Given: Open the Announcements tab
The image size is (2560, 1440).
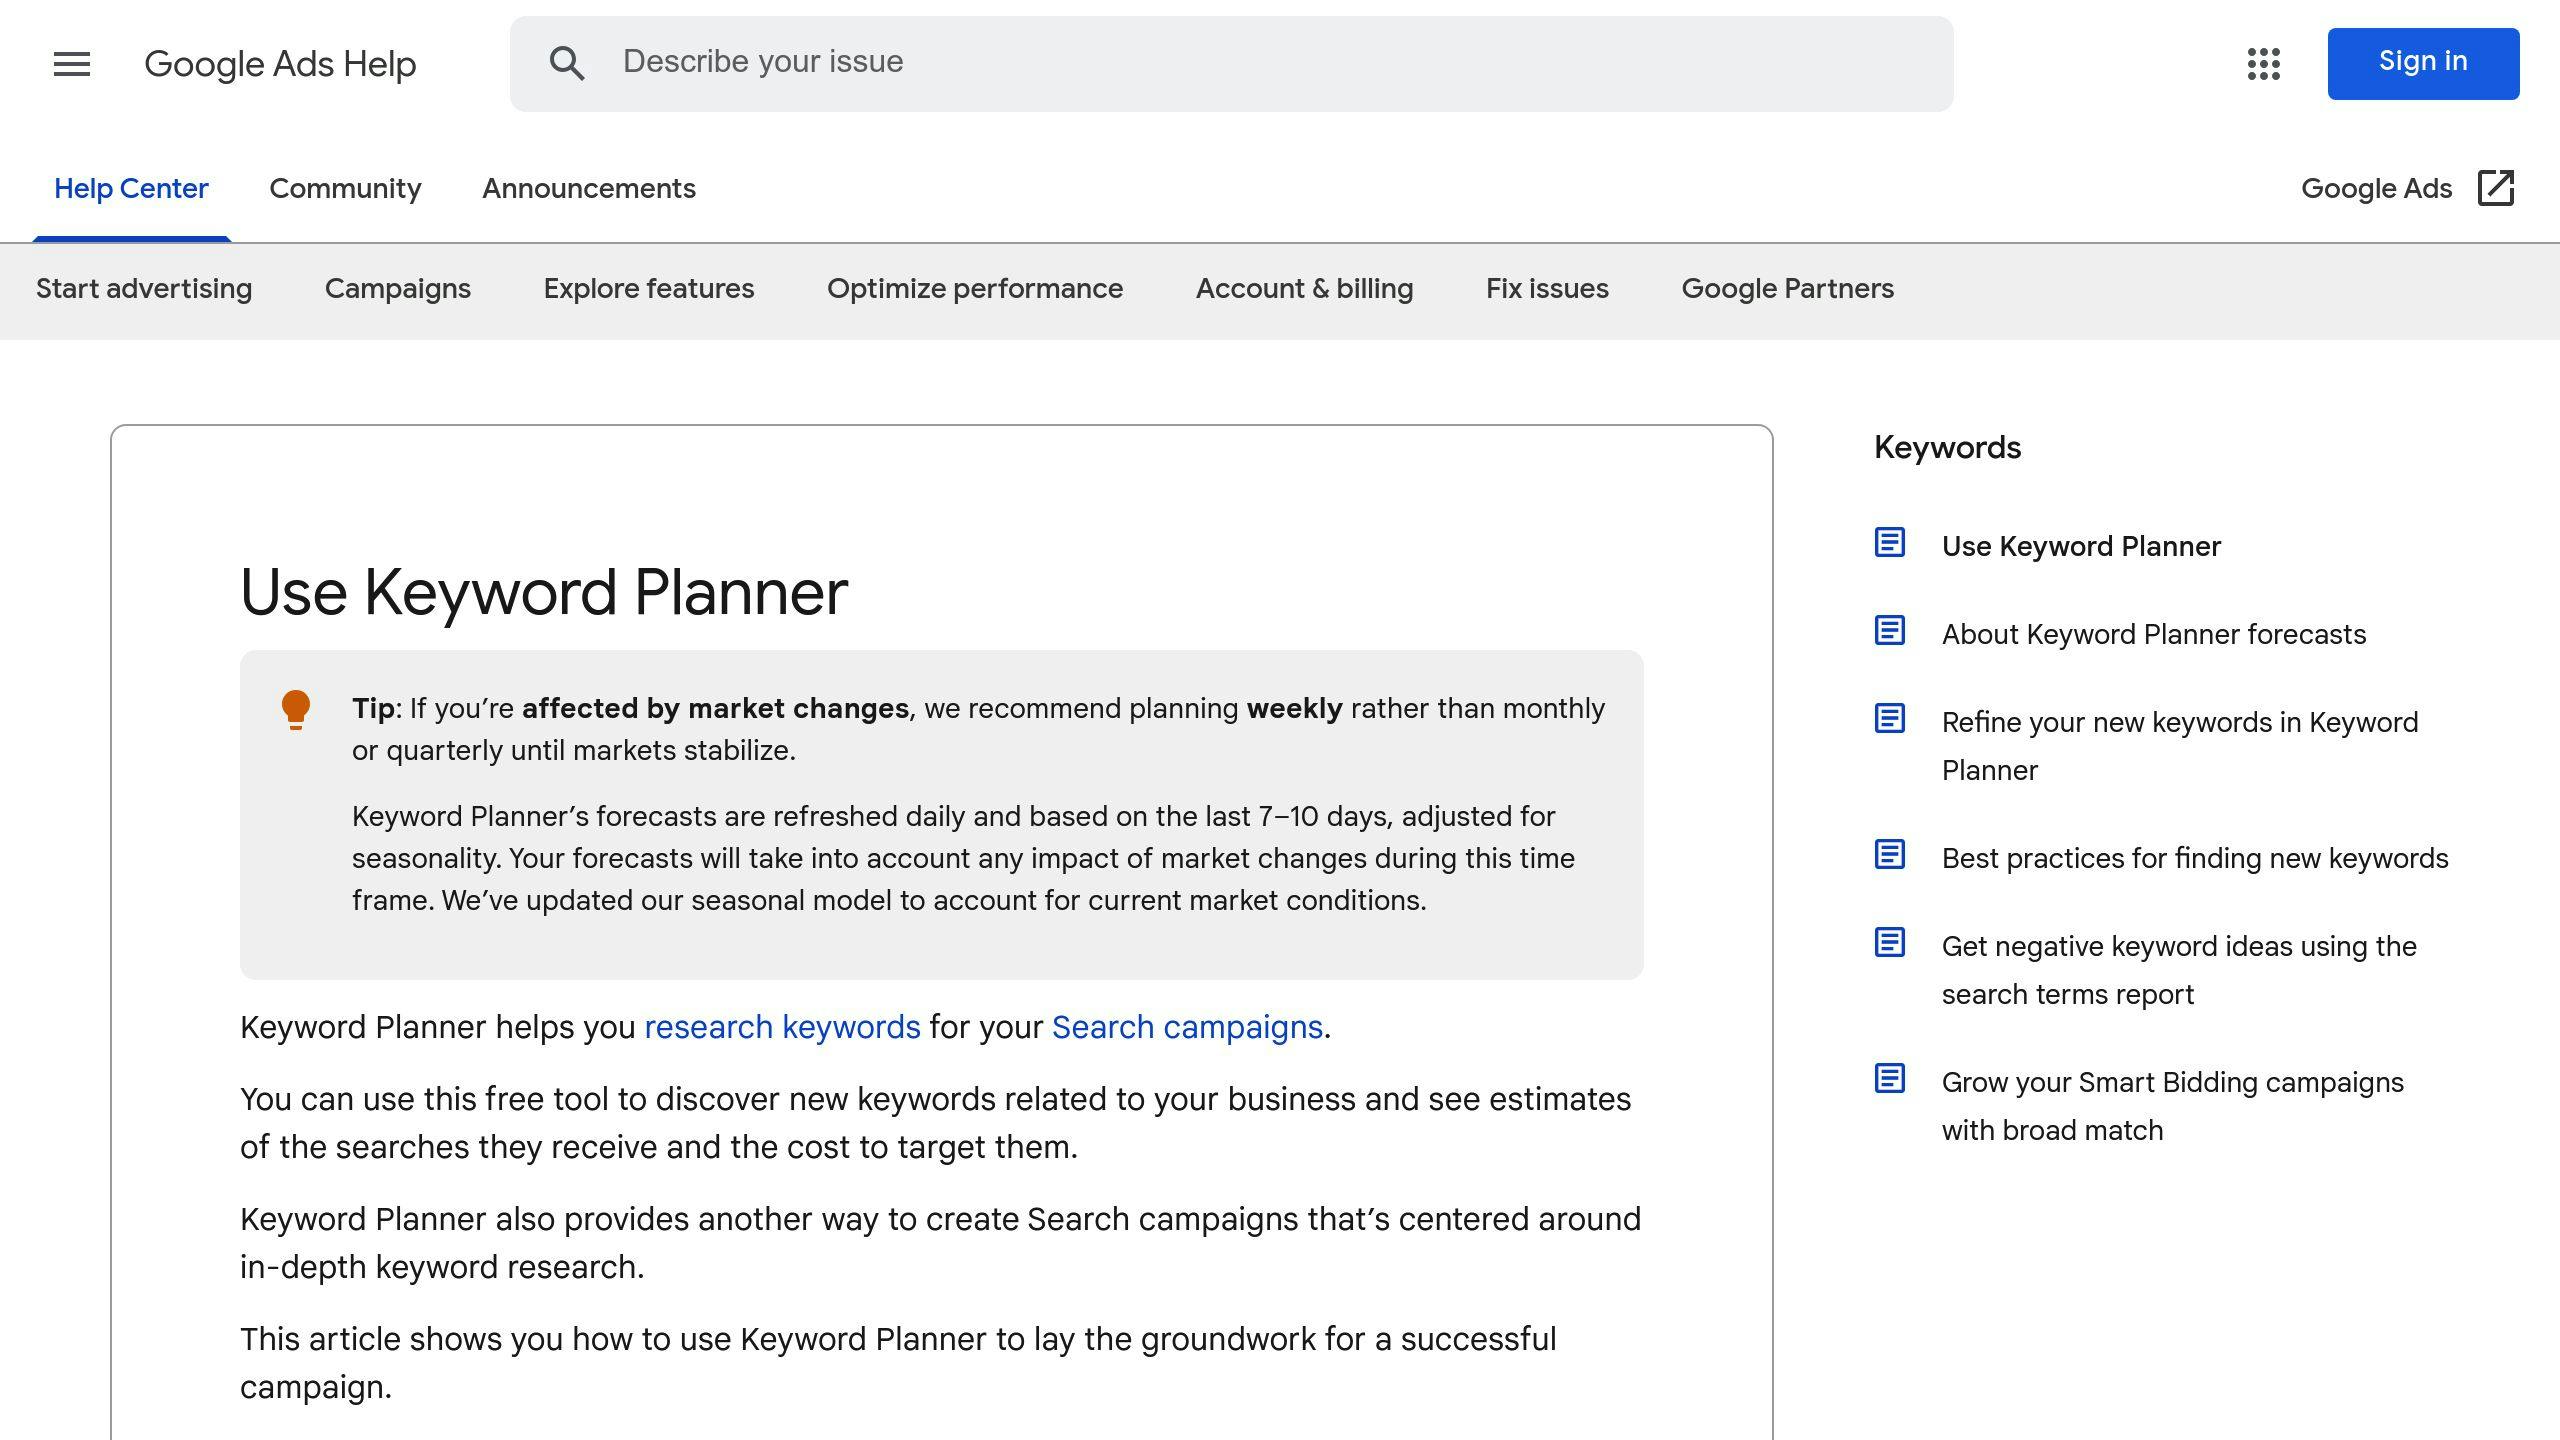Looking at the screenshot, I should coord(589,189).
